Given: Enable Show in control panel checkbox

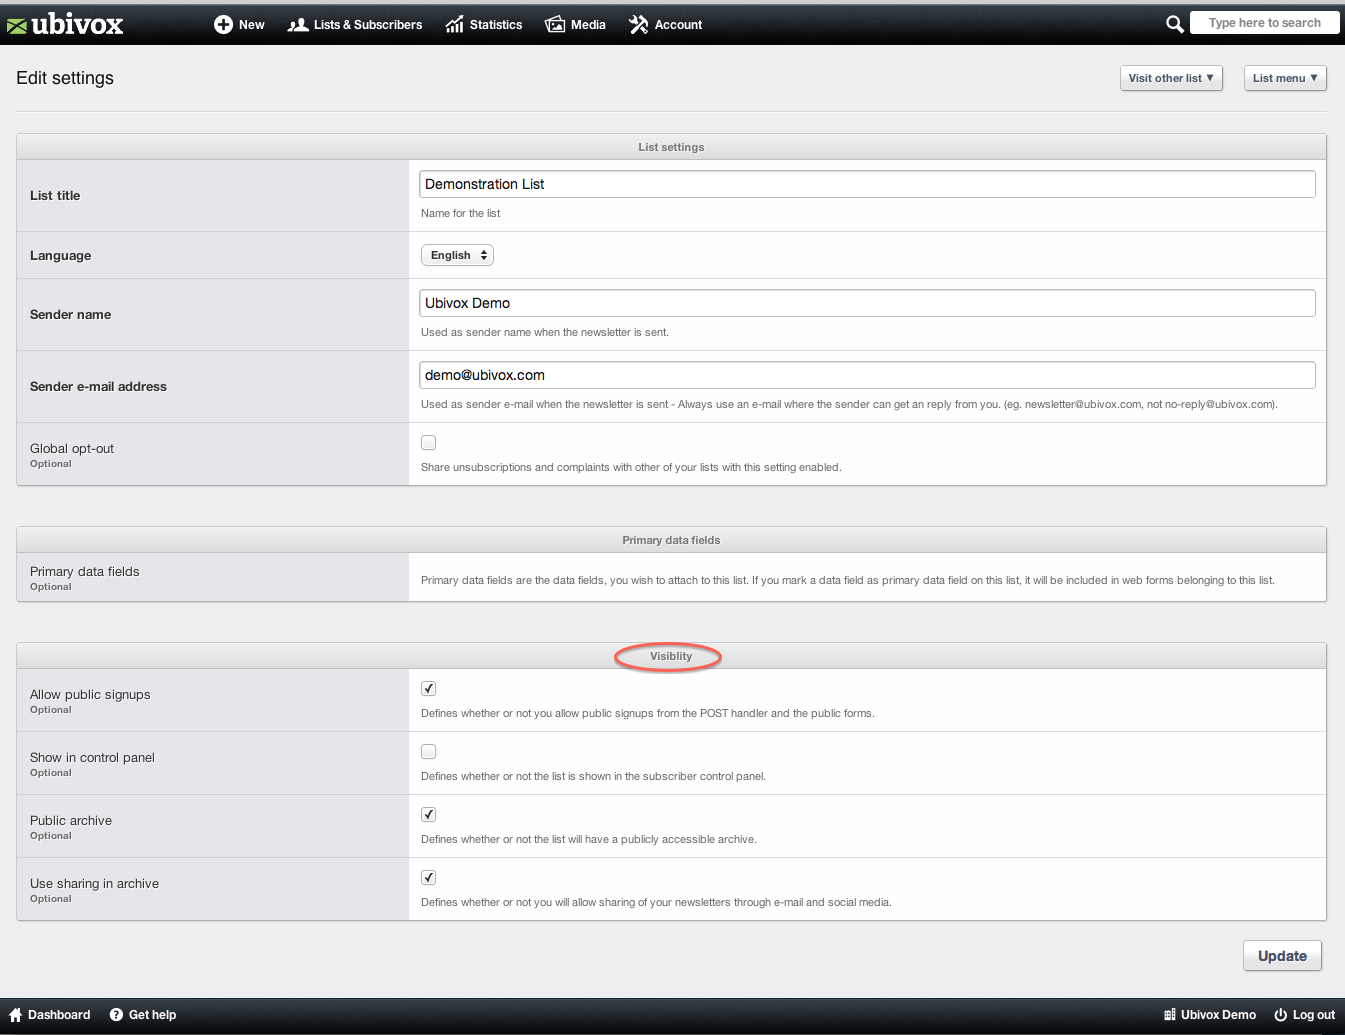Looking at the screenshot, I should tap(429, 751).
